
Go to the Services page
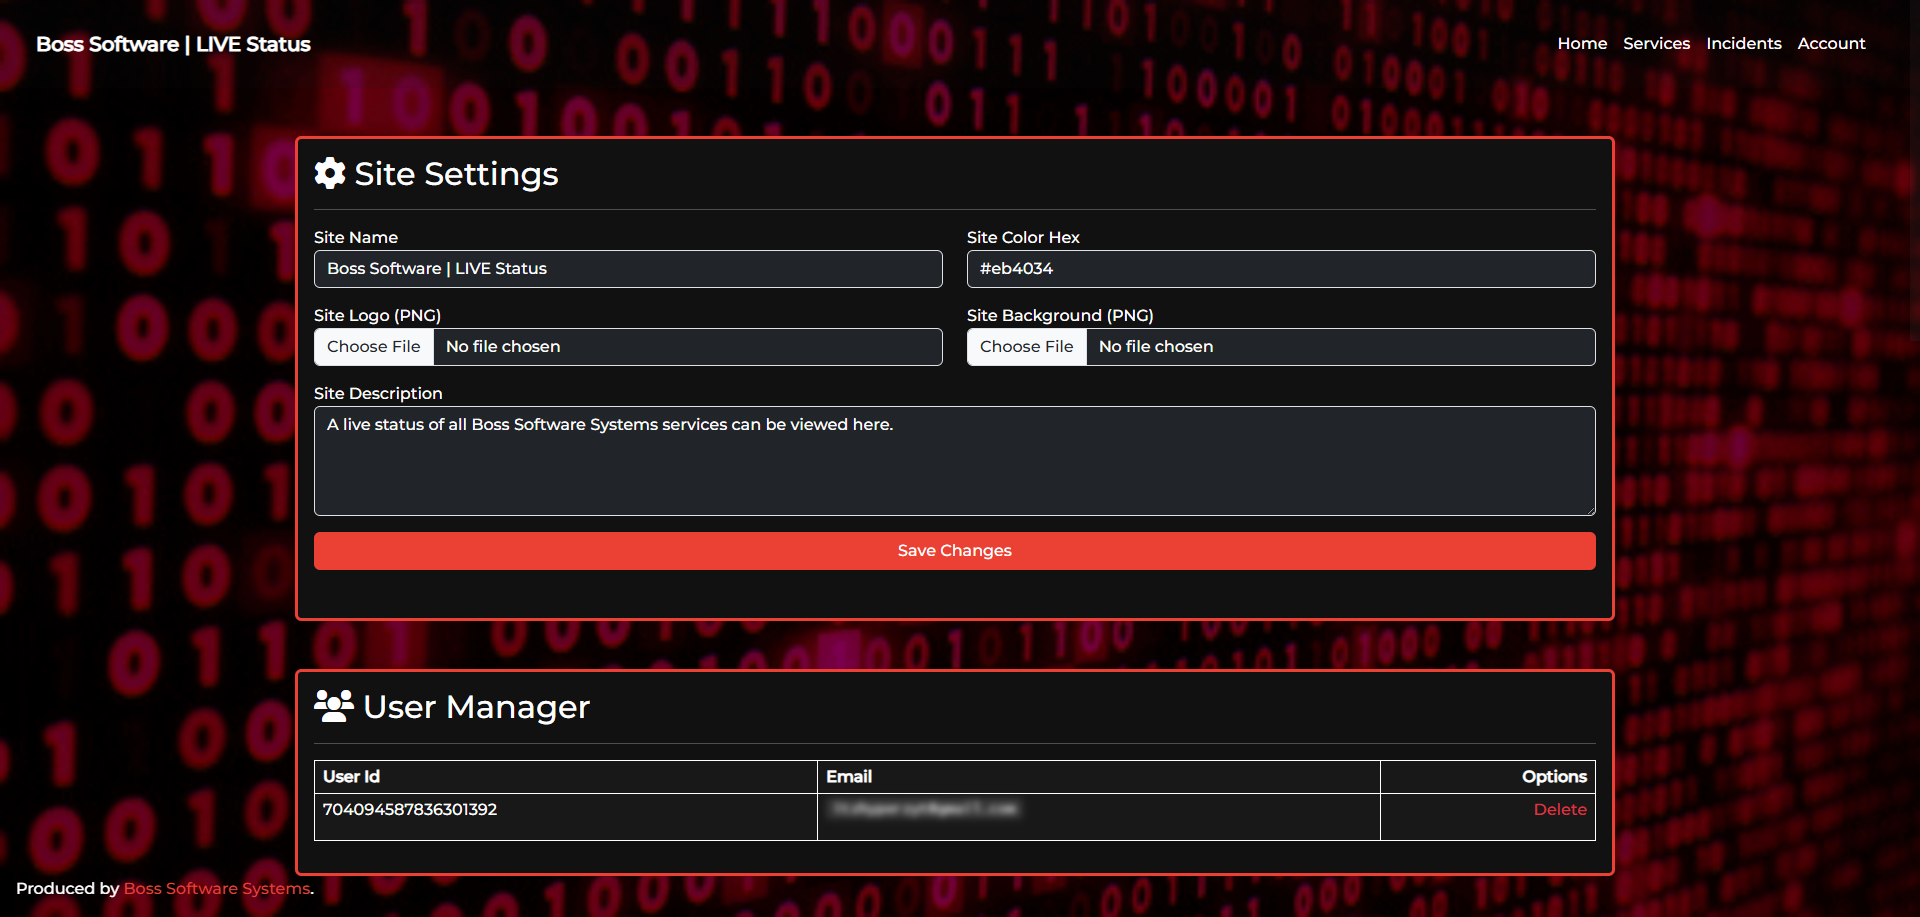point(1656,43)
